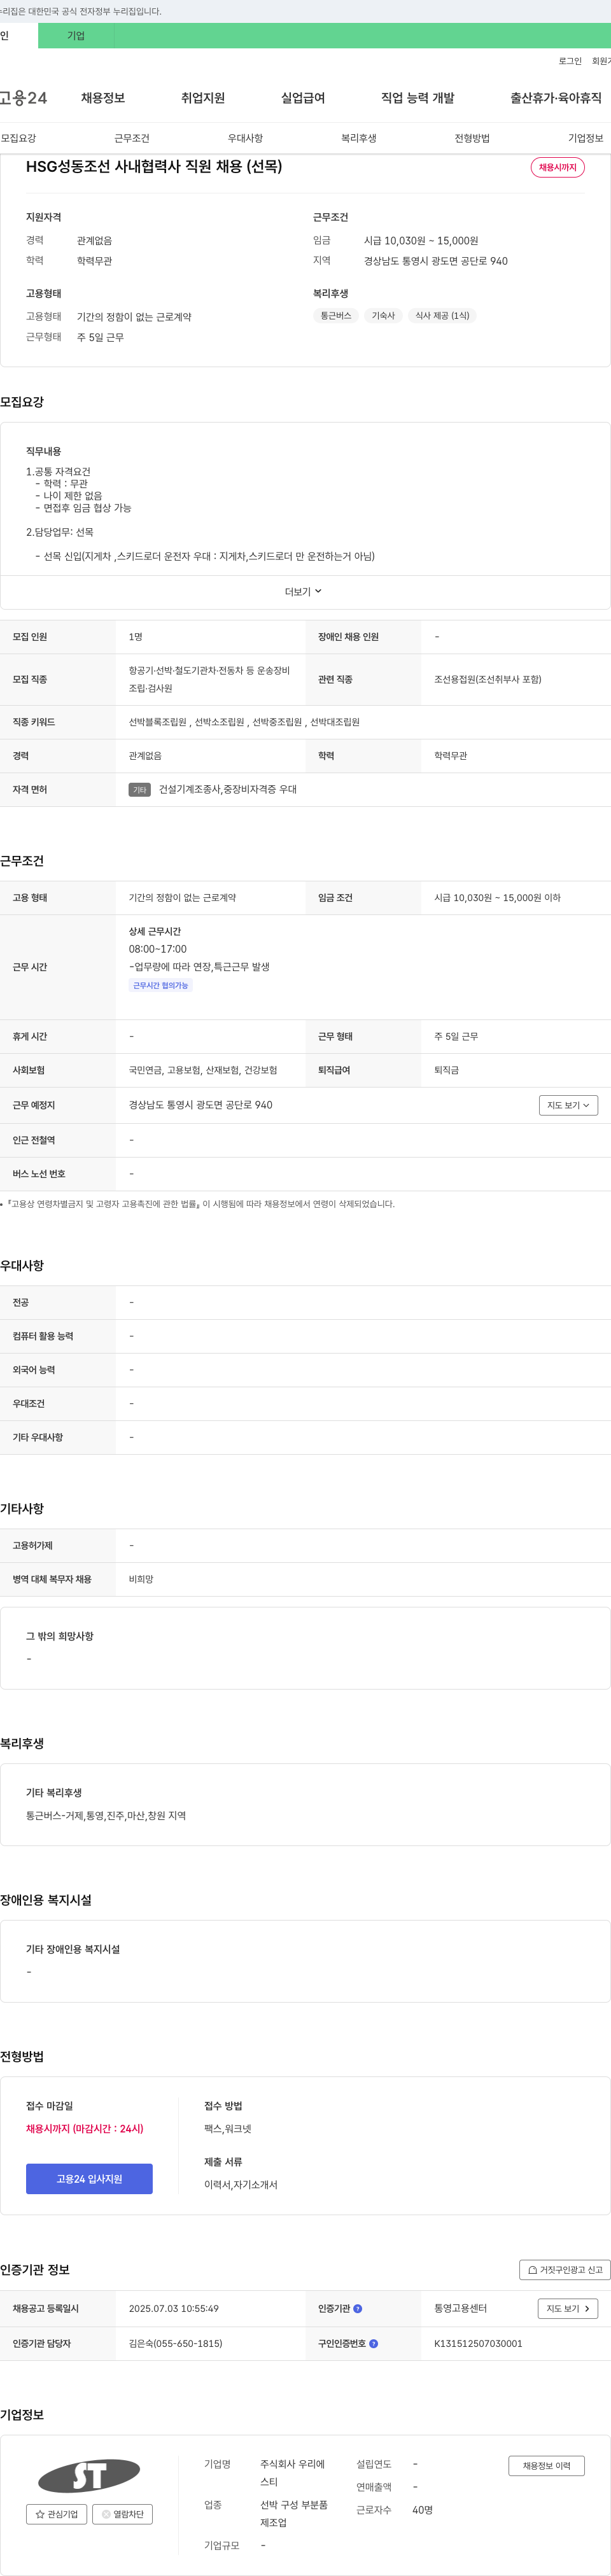
Task: Click work hours text 08:00~17:00
Action: (x=158, y=949)
